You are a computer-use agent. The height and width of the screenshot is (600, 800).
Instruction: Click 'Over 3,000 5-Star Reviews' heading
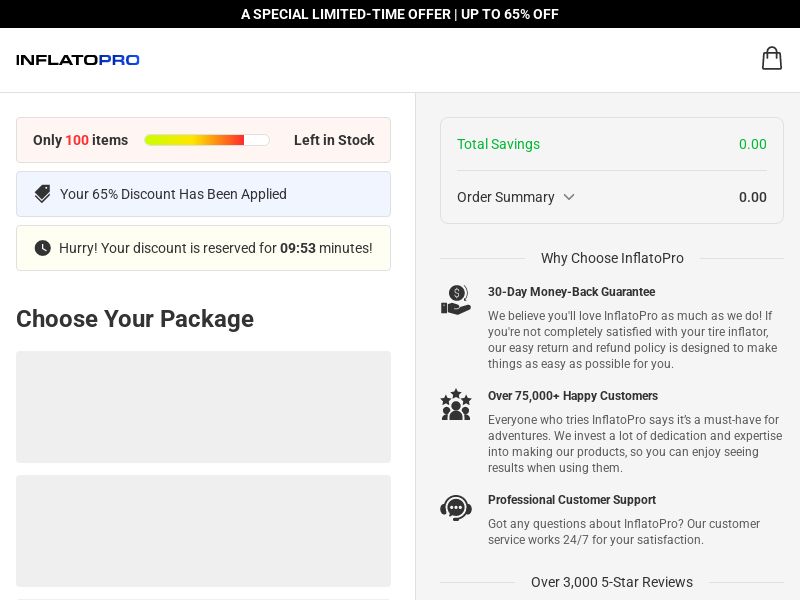612,582
